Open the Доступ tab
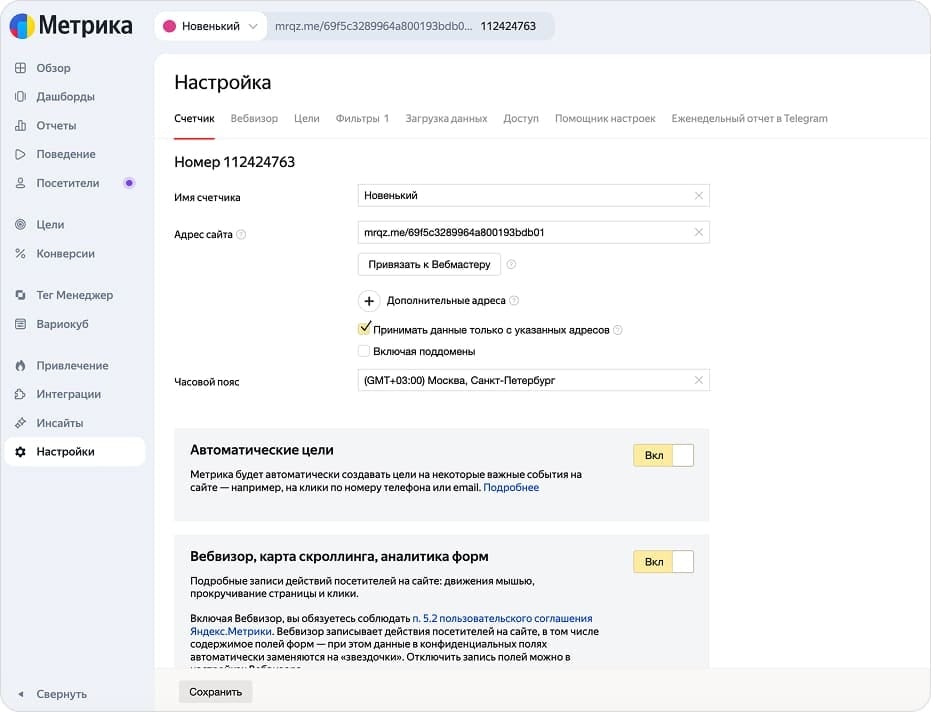Screen dimensions: 931x712 click(x=521, y=118)
